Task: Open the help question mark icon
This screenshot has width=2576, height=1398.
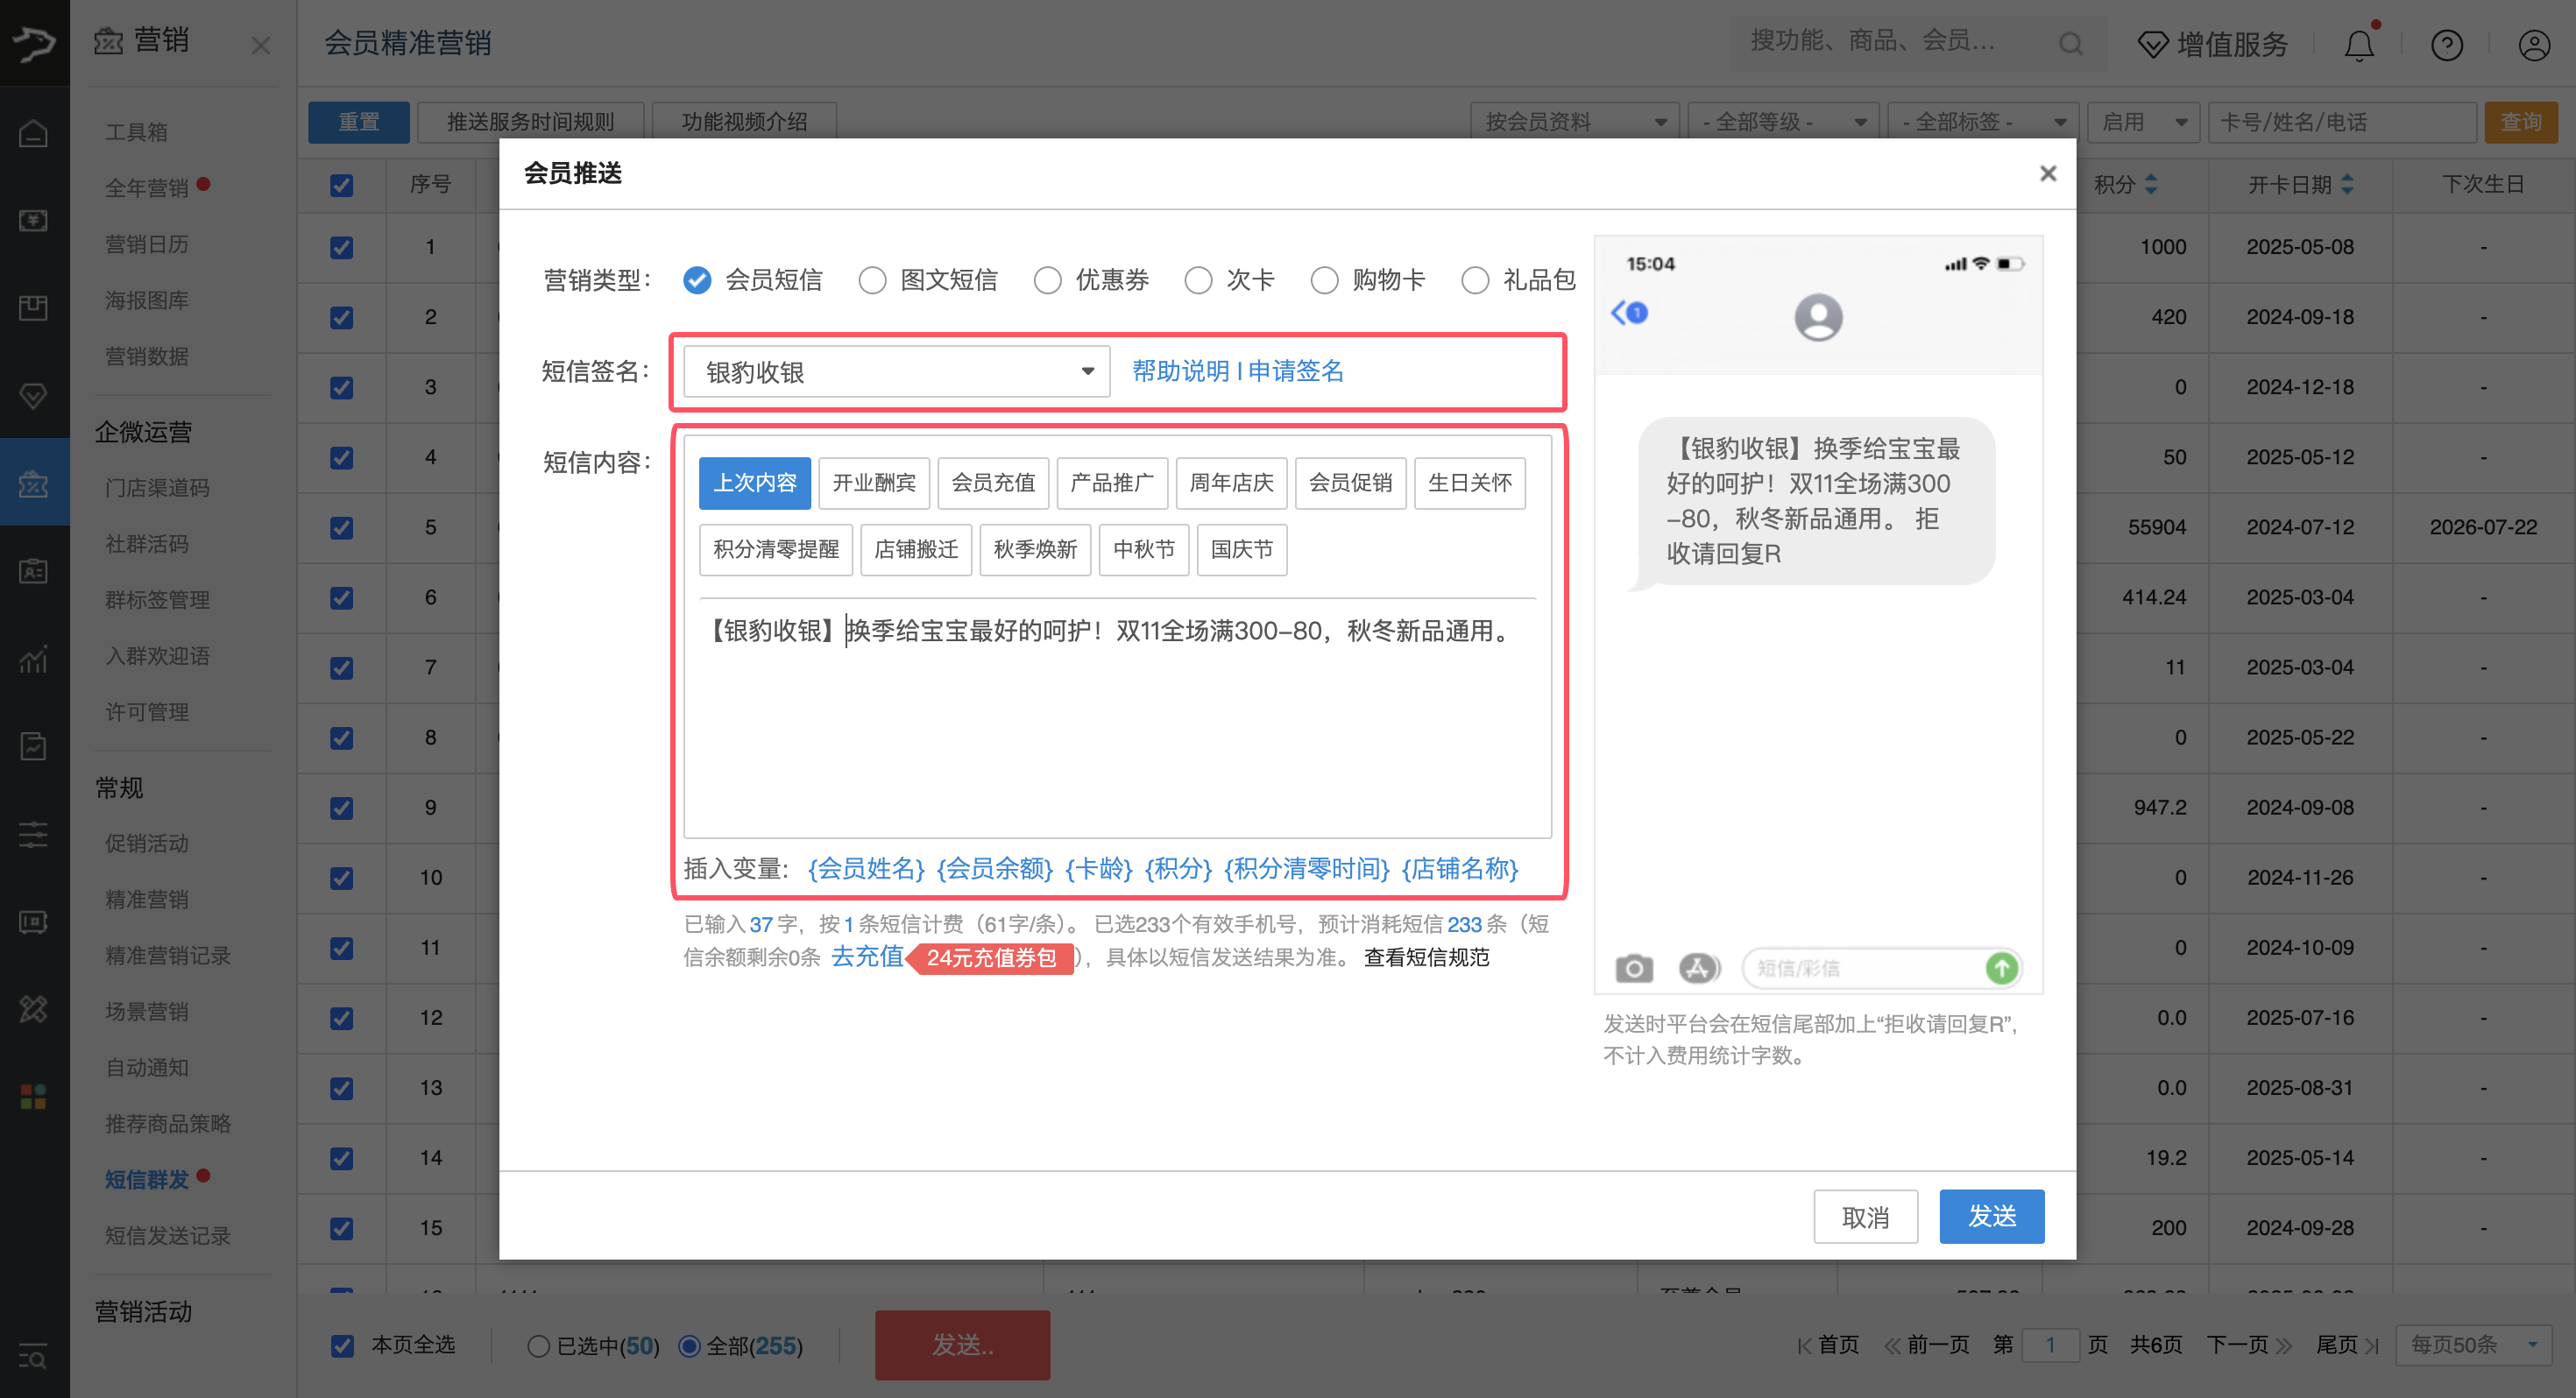Action: (2446, 44)
